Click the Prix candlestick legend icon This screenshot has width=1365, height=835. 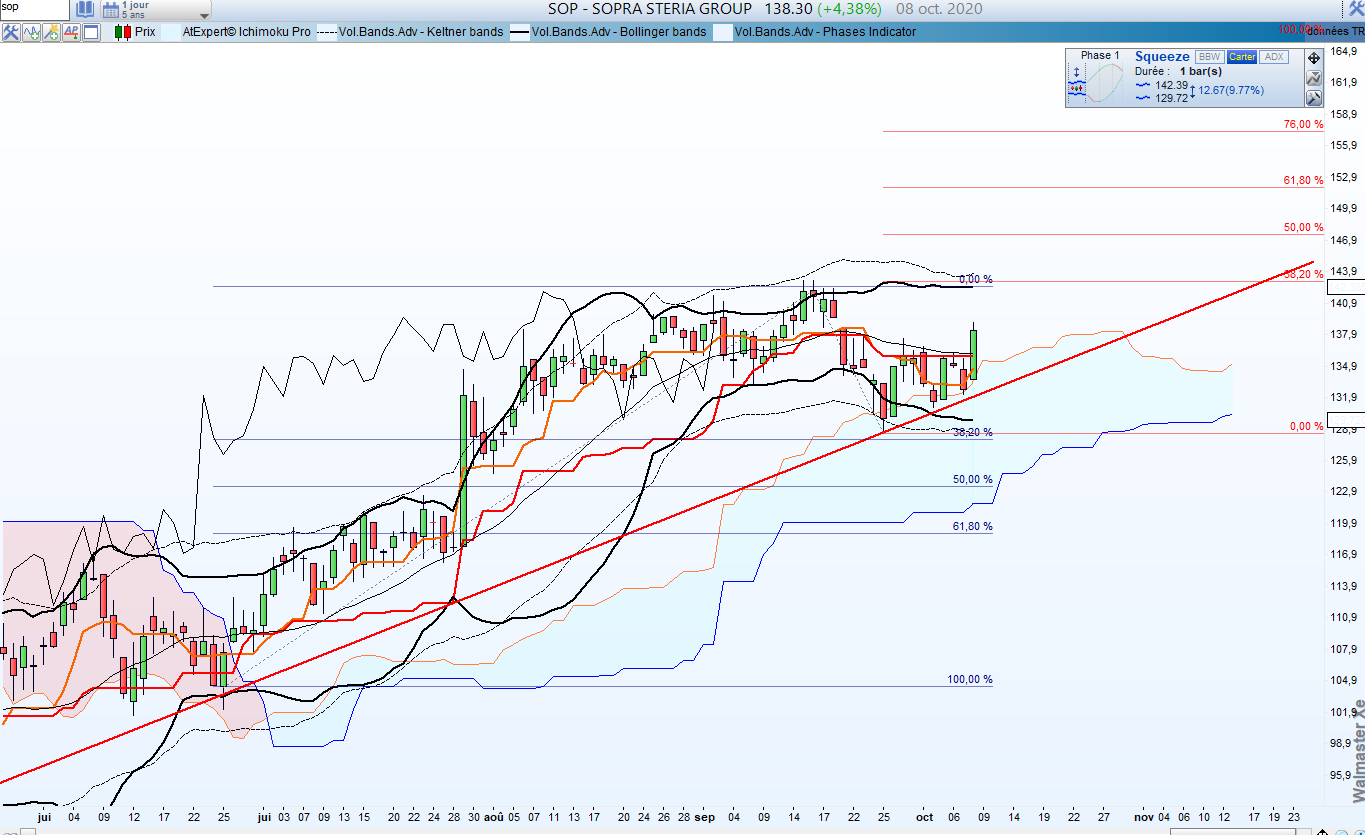[x=123, y=32]
